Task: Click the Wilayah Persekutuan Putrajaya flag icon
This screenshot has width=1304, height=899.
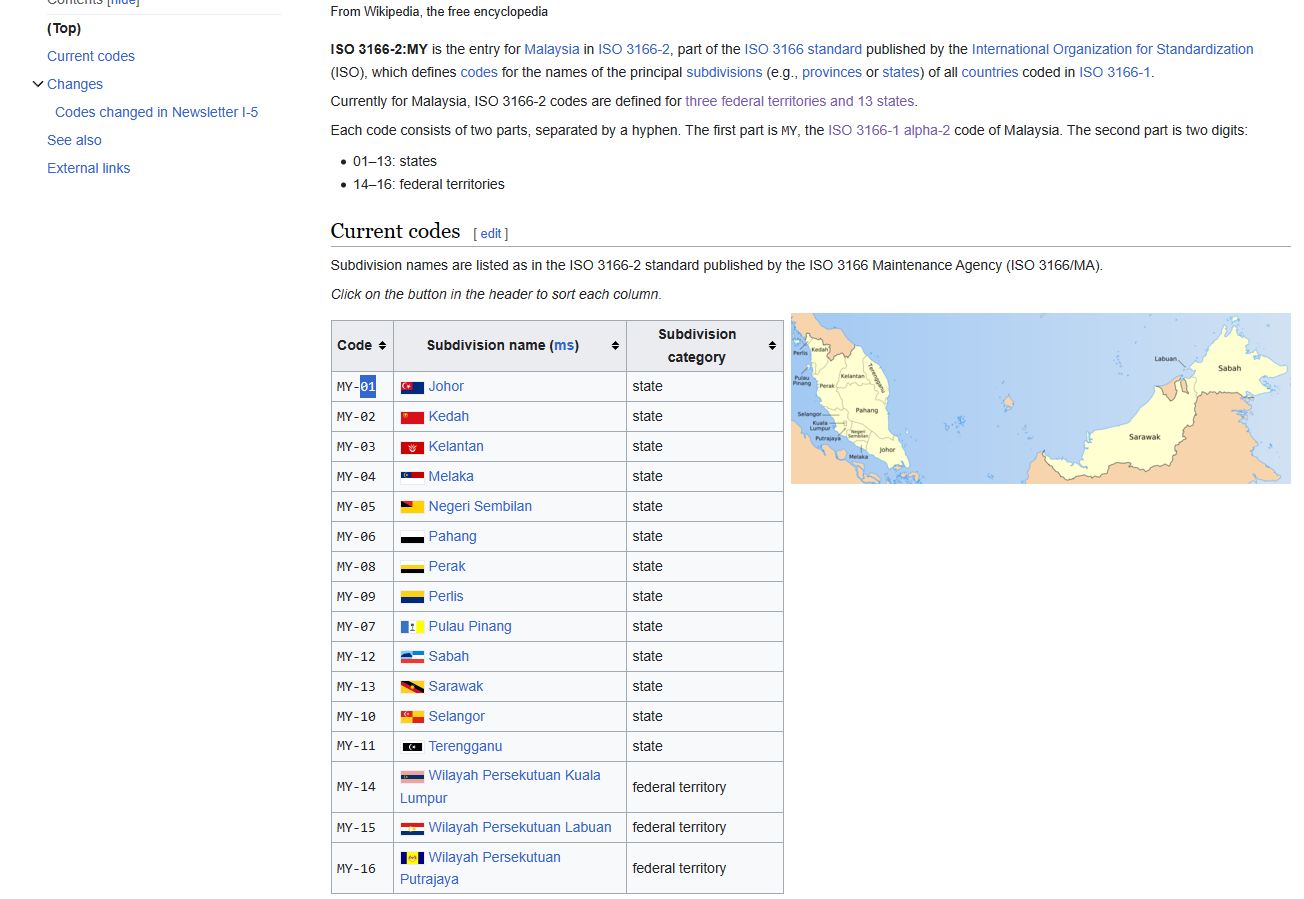Action: click(412, 858)
